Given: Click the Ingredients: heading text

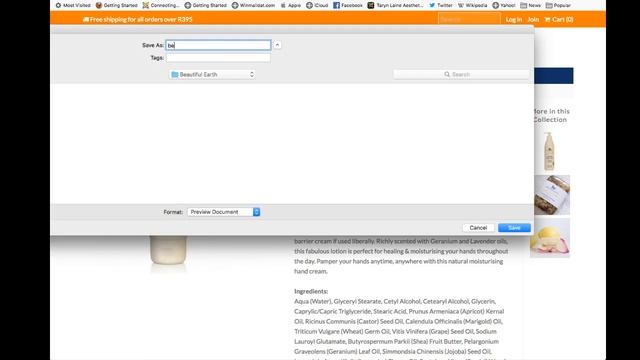Looking at the screenshot, I should pyautogui.click(x=311, y=291).
